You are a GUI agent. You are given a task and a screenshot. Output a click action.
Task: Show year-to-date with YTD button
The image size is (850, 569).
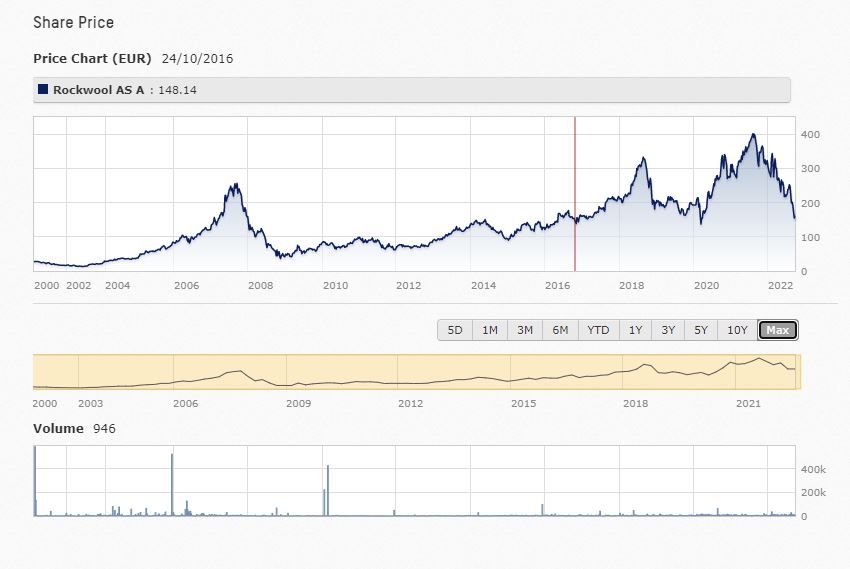[x=598, y=330]
